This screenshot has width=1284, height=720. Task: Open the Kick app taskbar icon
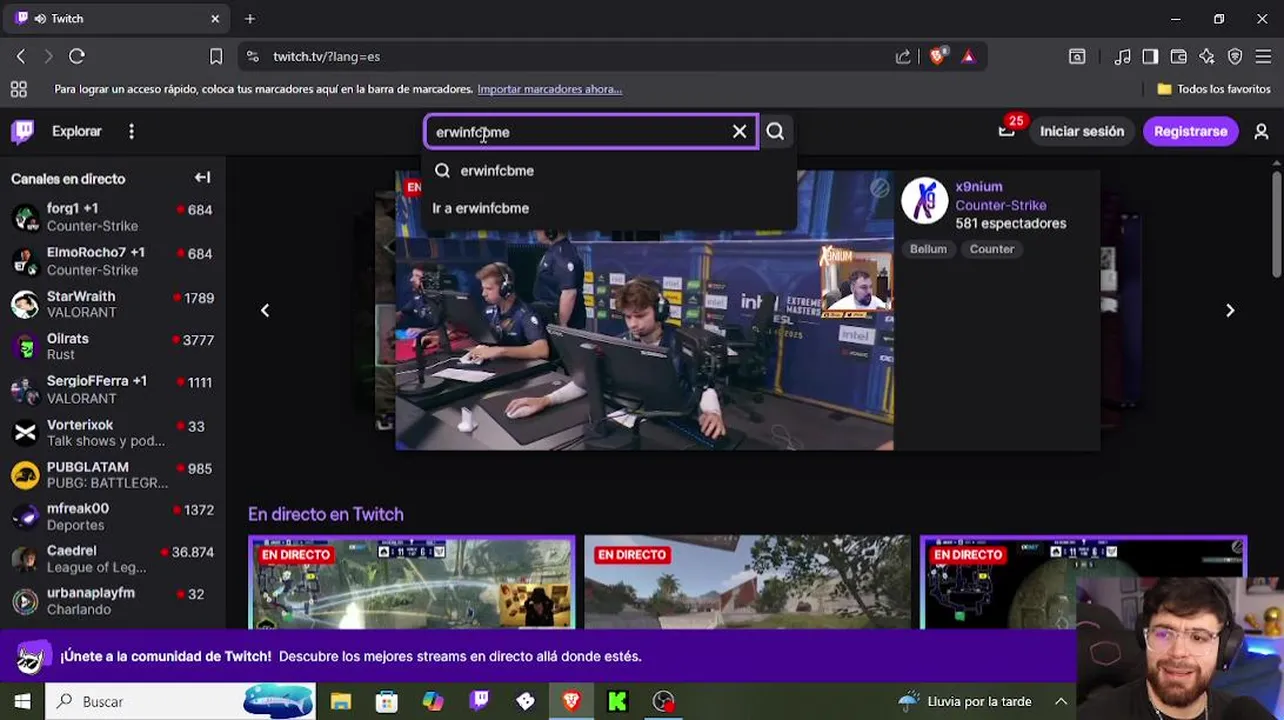pyautogui.click(x=617, y=701)
